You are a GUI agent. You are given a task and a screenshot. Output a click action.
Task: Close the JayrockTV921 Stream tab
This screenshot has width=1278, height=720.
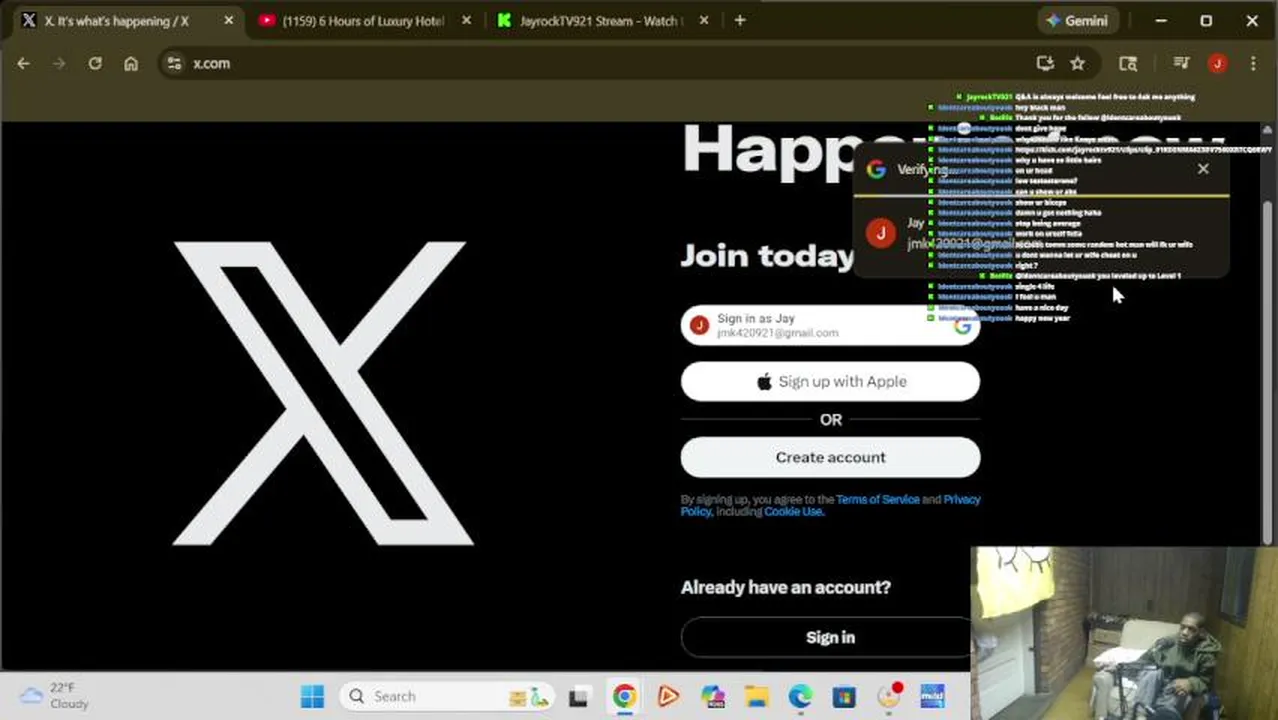point(704,20)
